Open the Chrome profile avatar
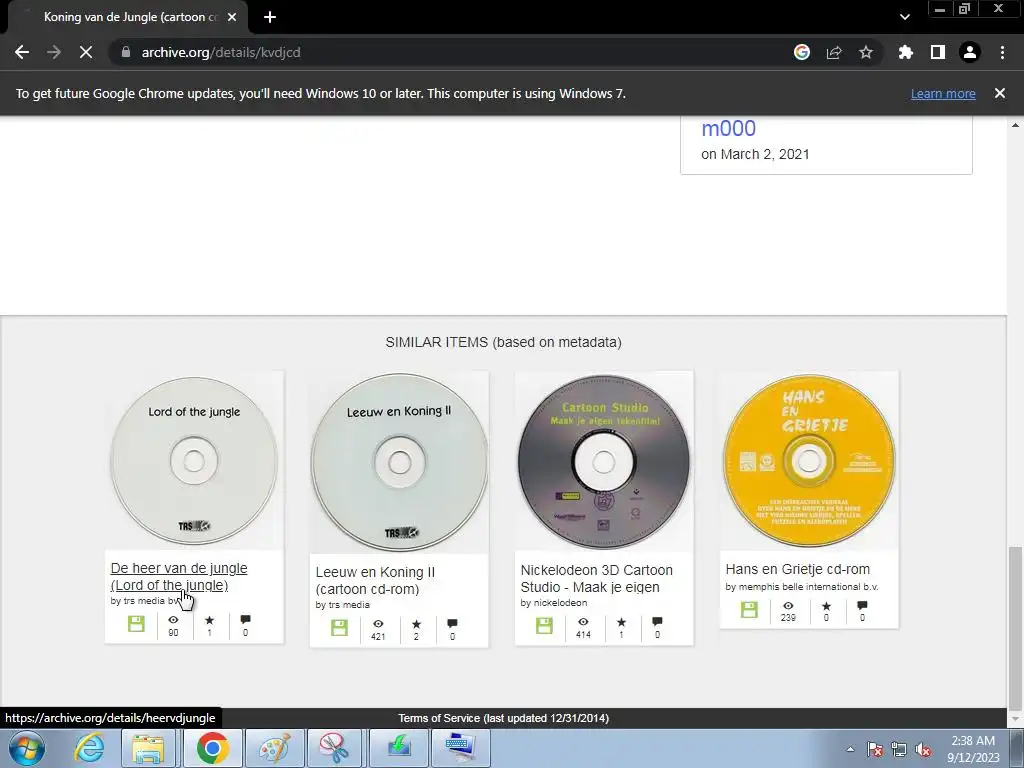Viewport: 1024px width, 768px height. point(970,52)
